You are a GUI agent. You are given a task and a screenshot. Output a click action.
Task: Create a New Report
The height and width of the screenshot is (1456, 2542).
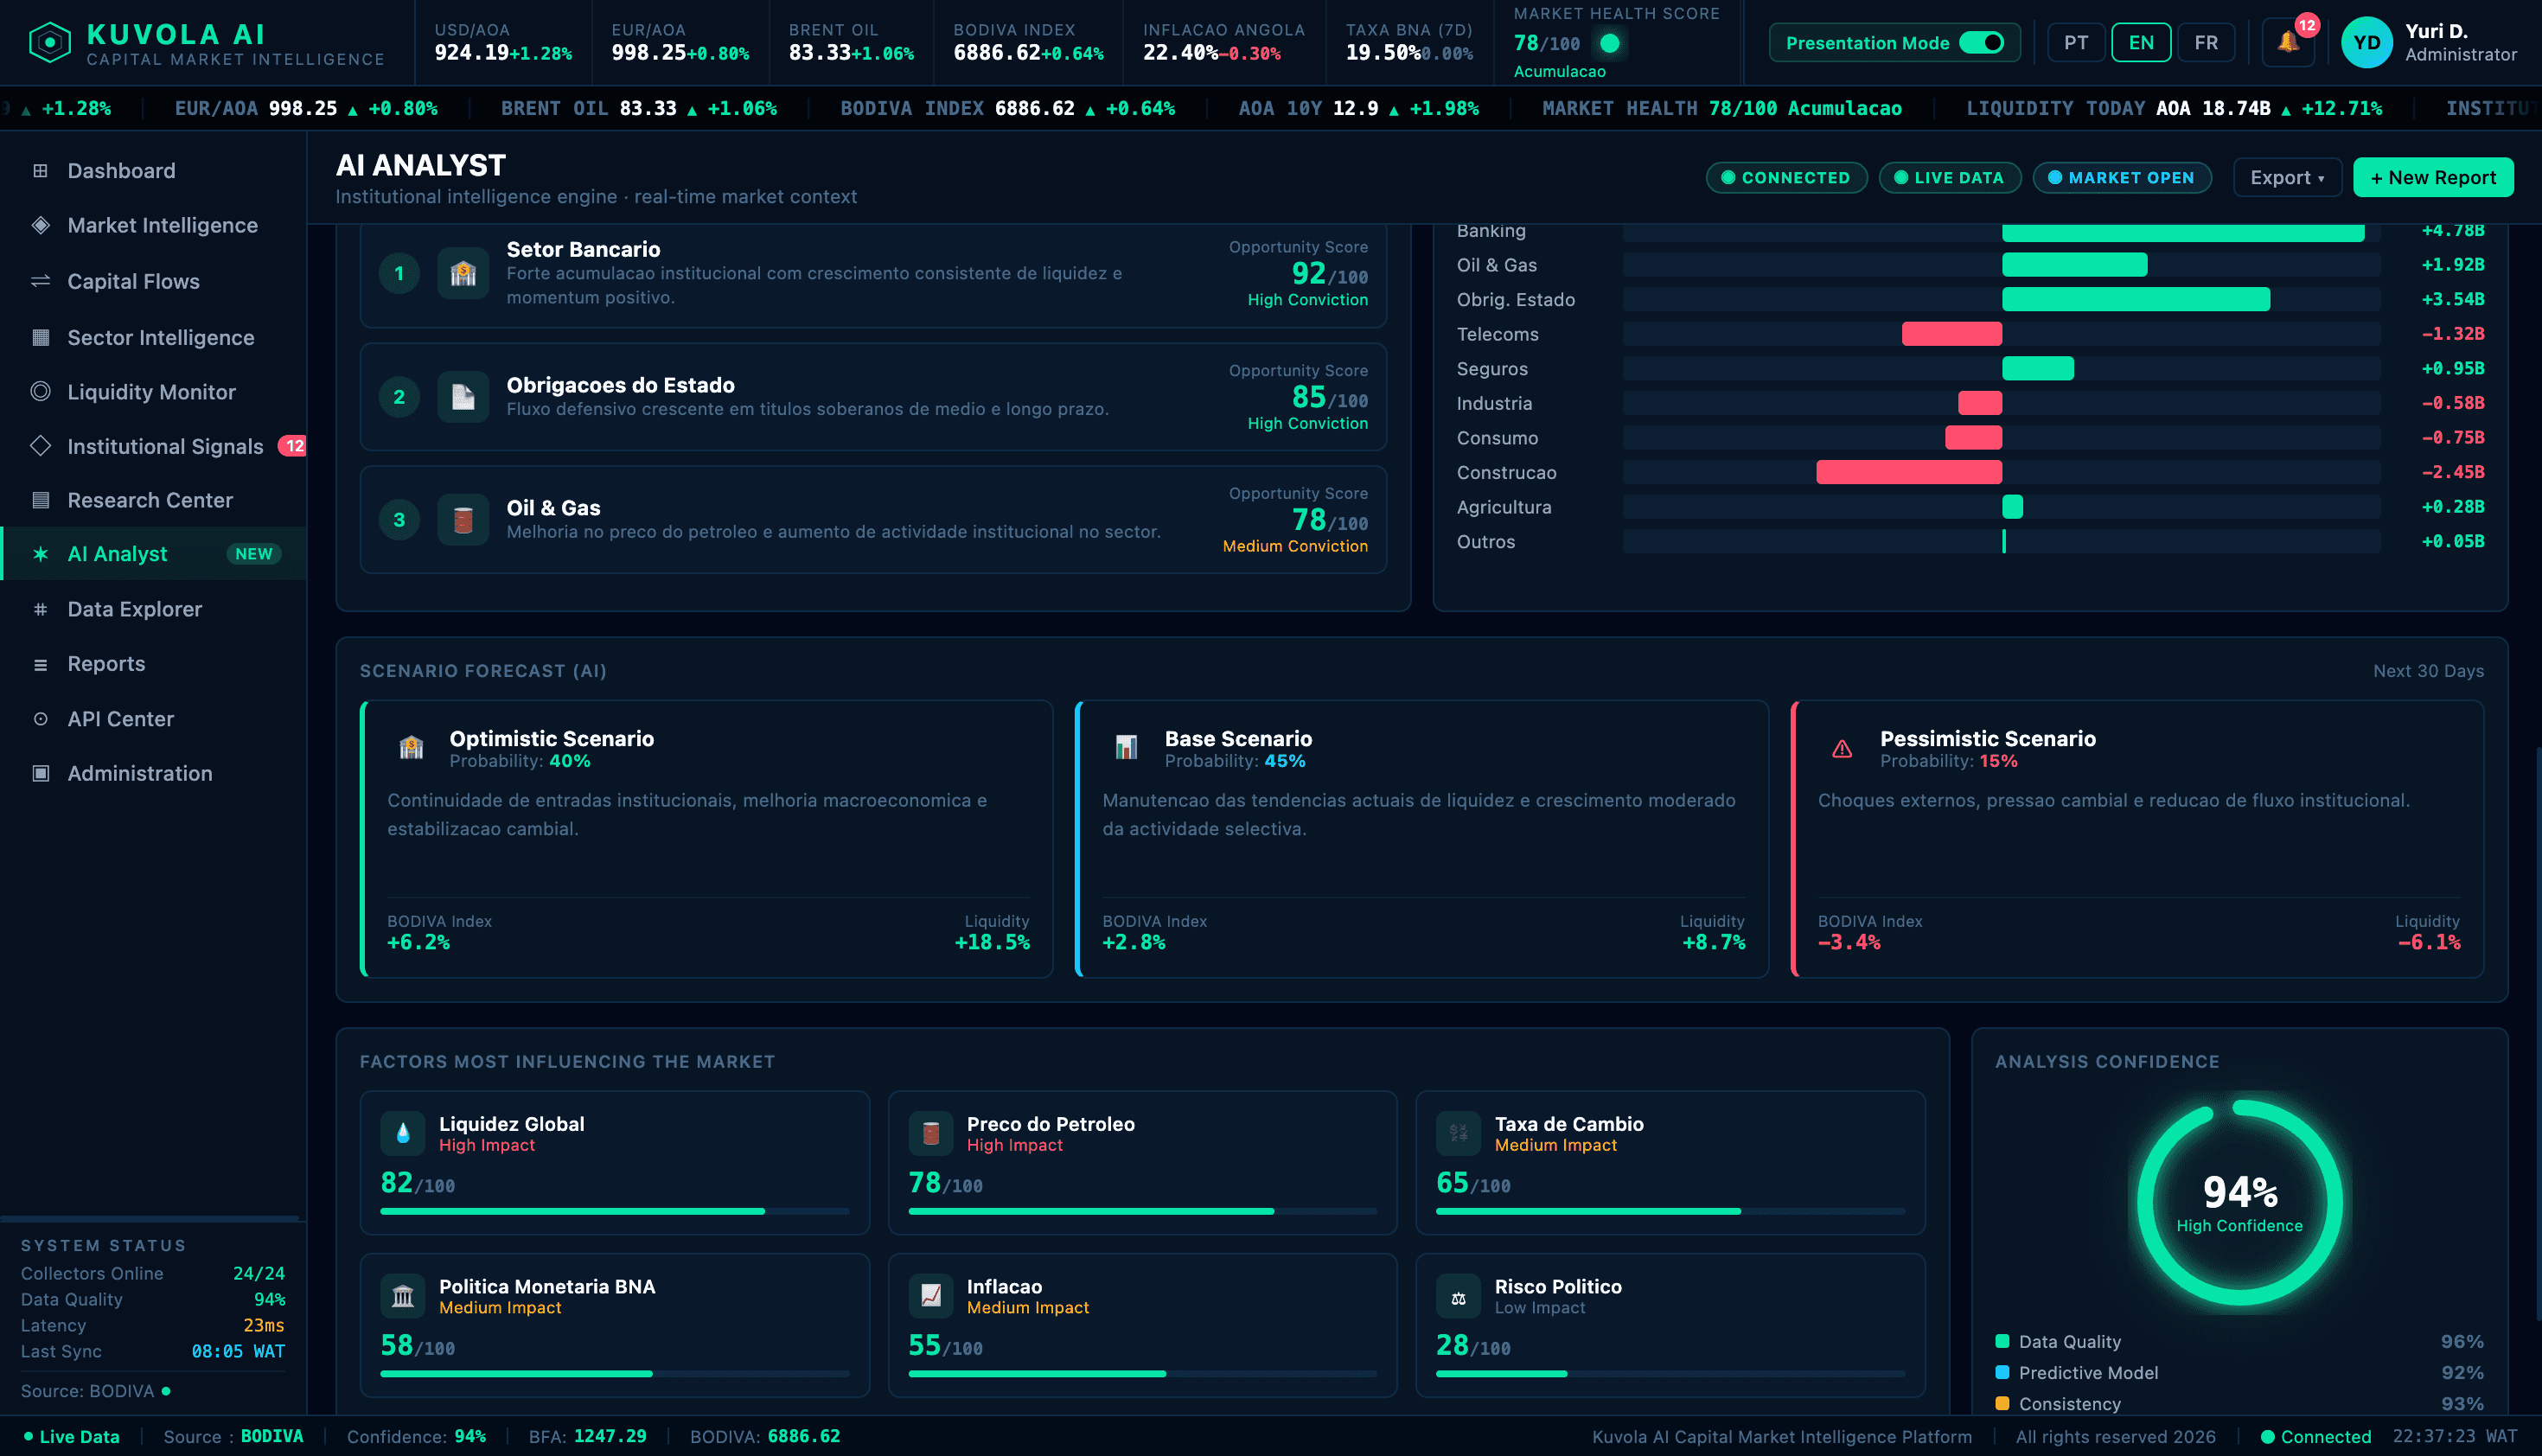(2433, 178)
